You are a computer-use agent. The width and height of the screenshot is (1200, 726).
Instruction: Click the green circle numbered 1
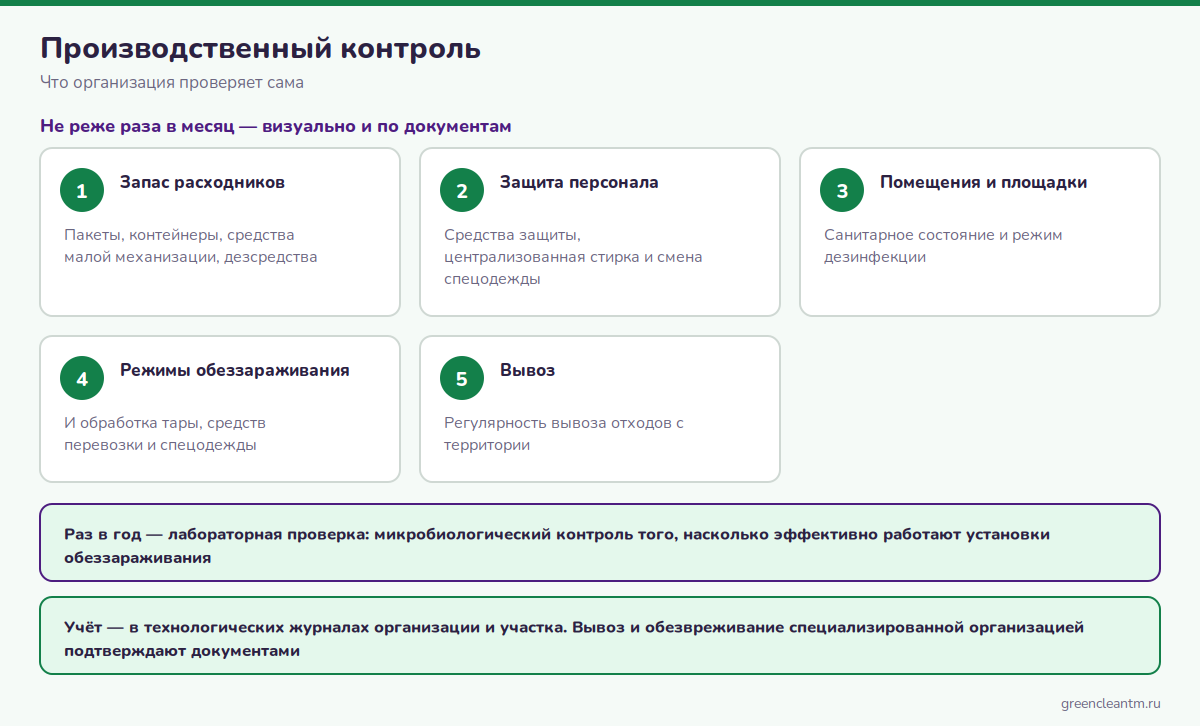(82, 191)
